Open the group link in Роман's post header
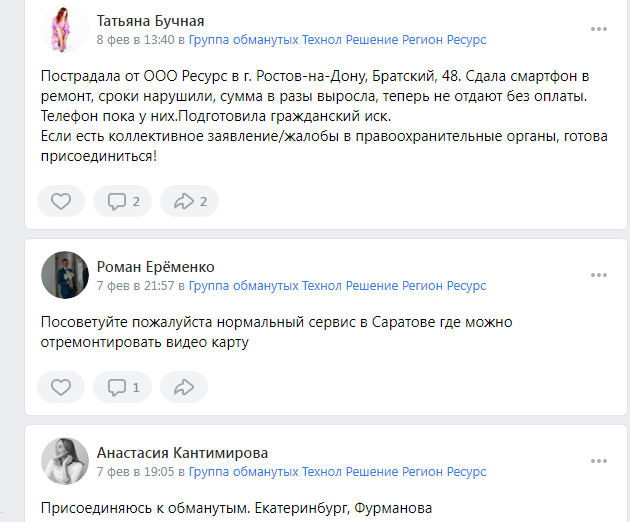 point(337,286)
